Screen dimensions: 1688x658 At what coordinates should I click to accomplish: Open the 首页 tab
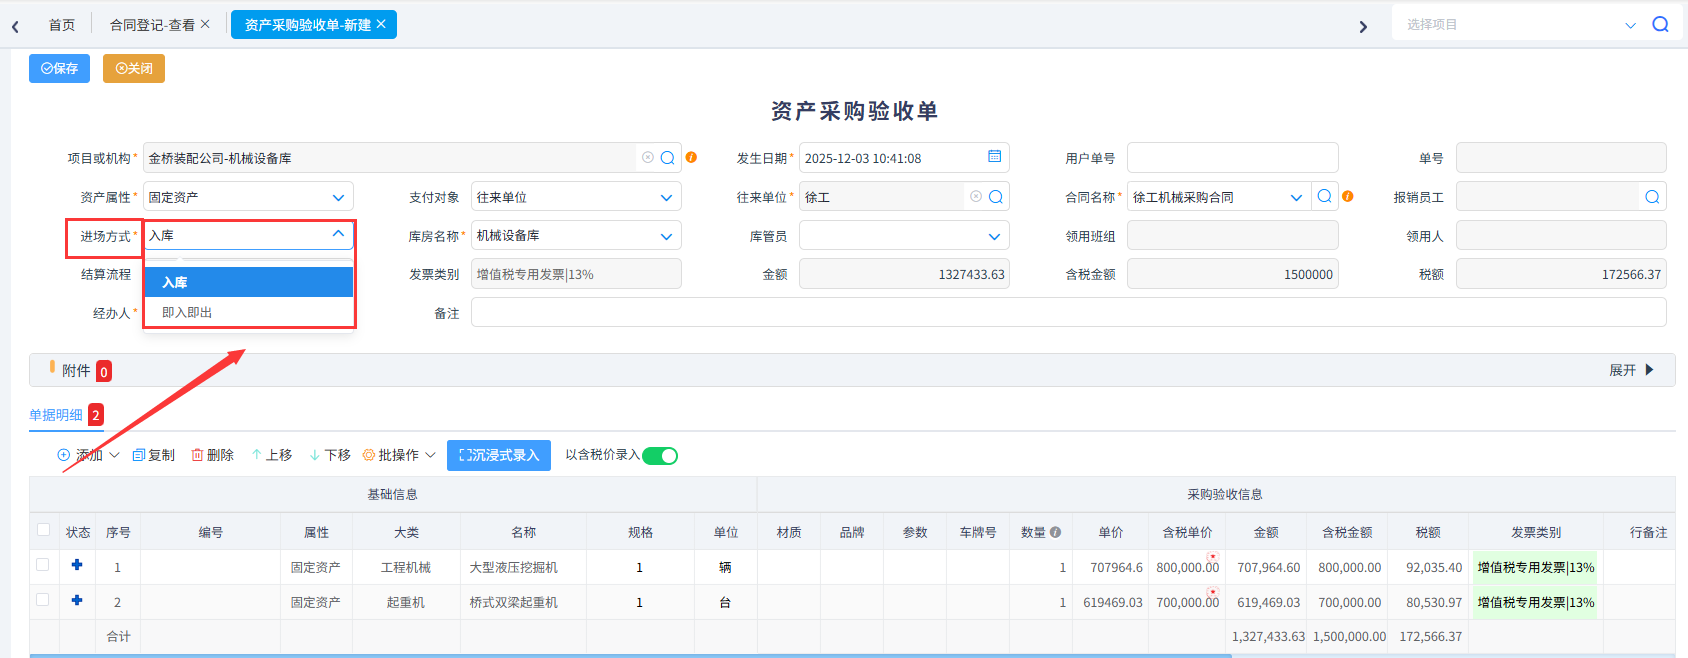62,25
